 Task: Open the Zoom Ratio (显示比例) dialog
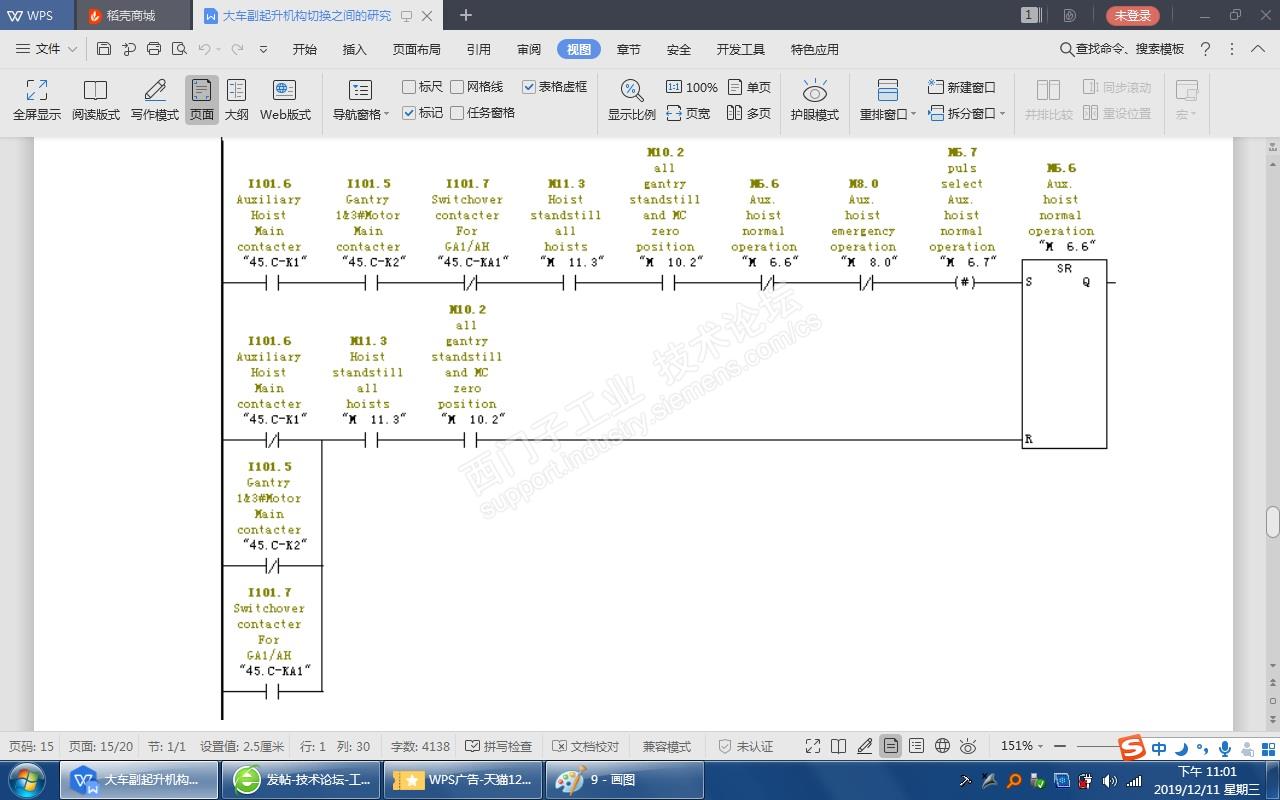pos(632,100)
